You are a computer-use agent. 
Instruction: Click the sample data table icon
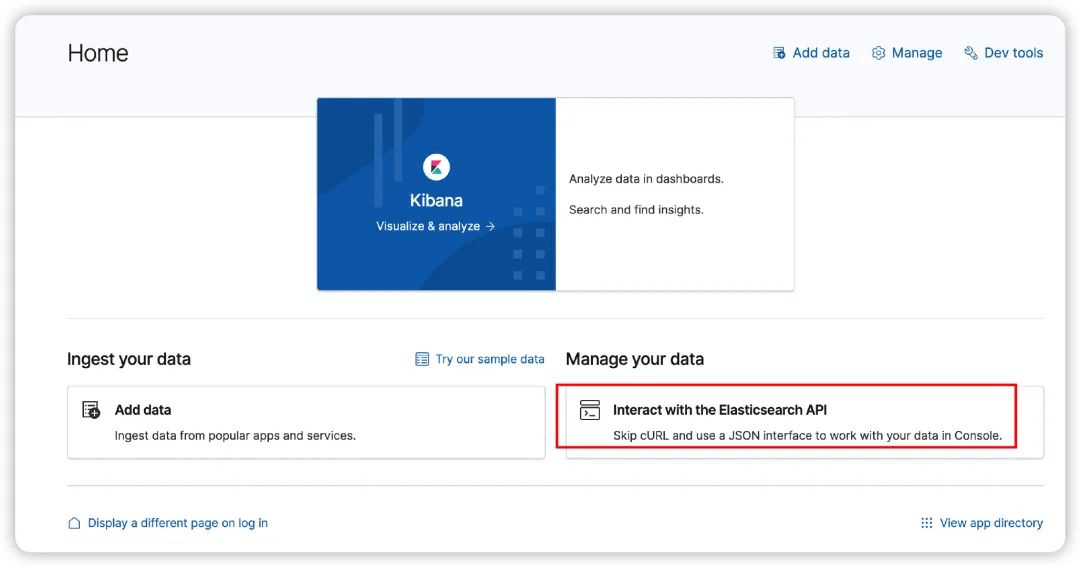(x=422, y=359)
